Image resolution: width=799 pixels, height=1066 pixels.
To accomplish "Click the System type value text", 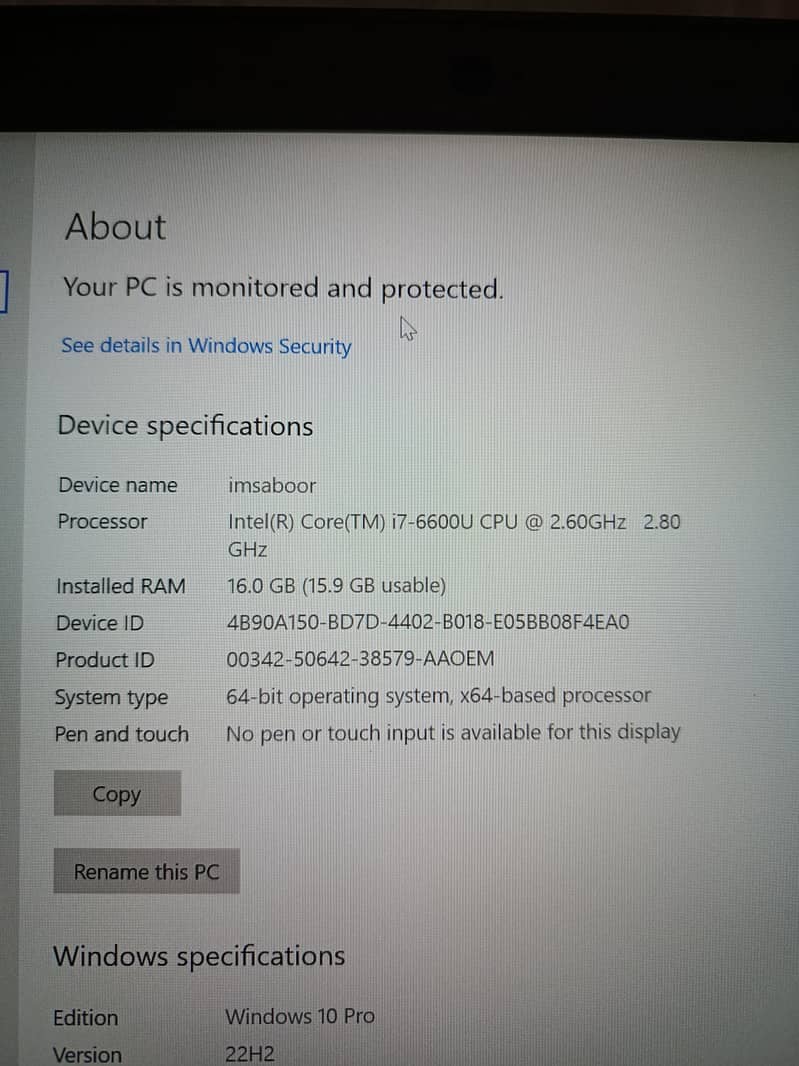I will (439, 696).
